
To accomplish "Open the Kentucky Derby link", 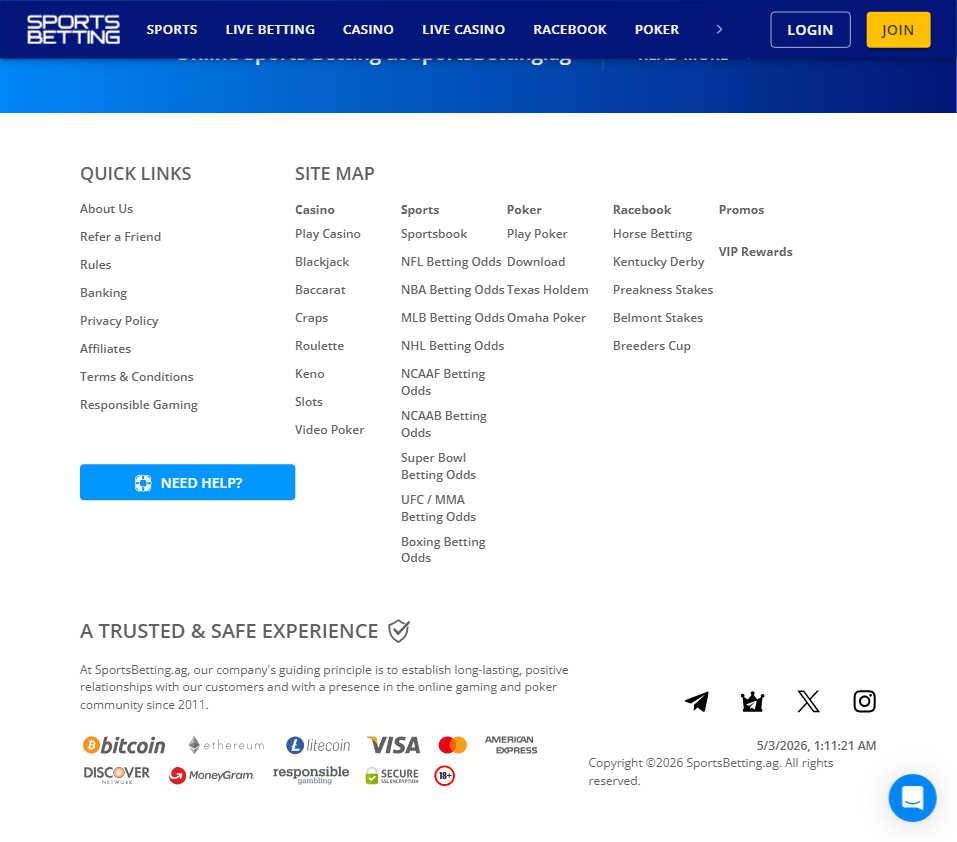I will coord(659,262).
